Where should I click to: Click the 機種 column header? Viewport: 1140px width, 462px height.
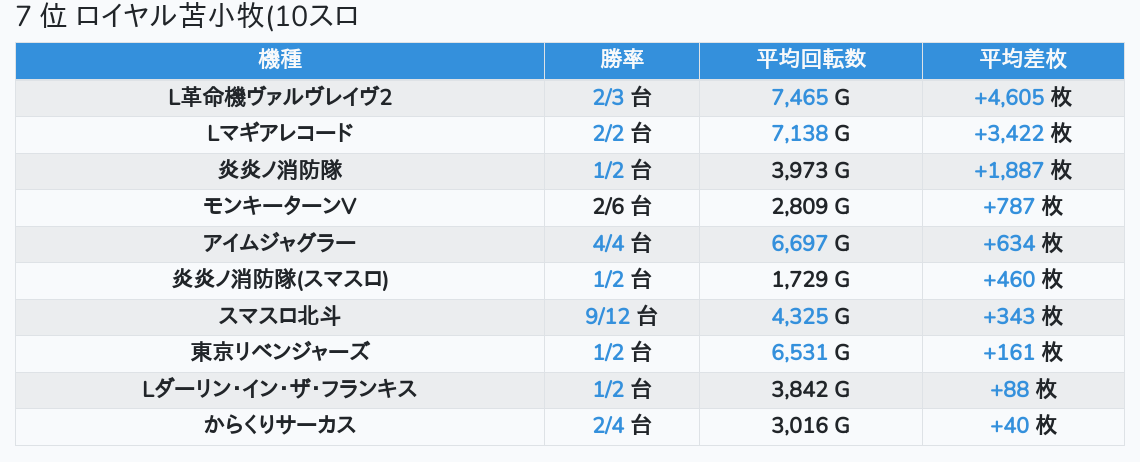click(x=279, y=60)
